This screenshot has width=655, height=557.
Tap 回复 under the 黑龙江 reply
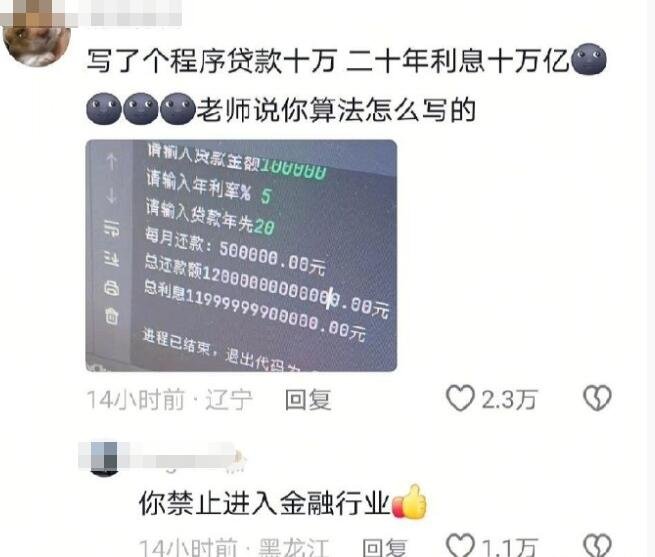(384, 547)
